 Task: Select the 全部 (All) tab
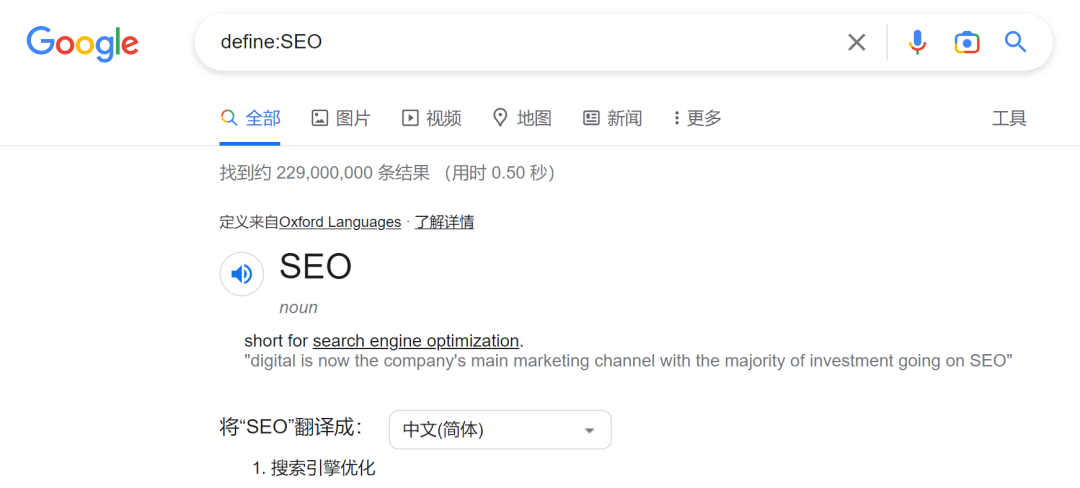(251, 118)
